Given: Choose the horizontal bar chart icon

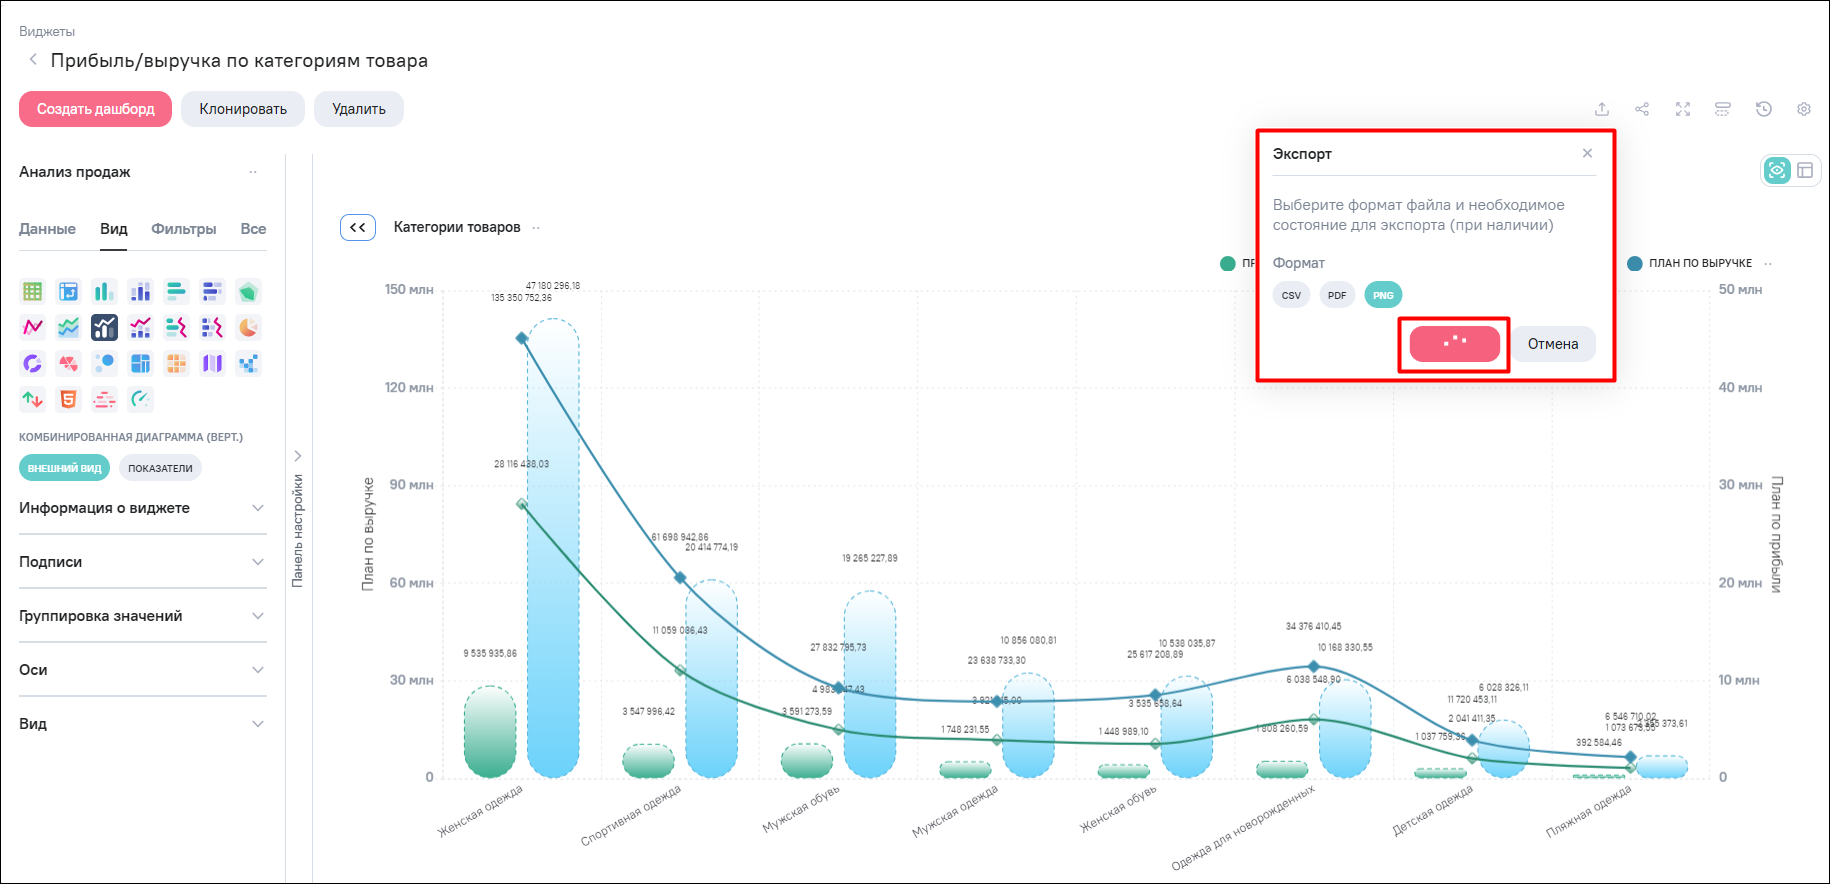Looking at the screenshot, I should pos(176,291).
